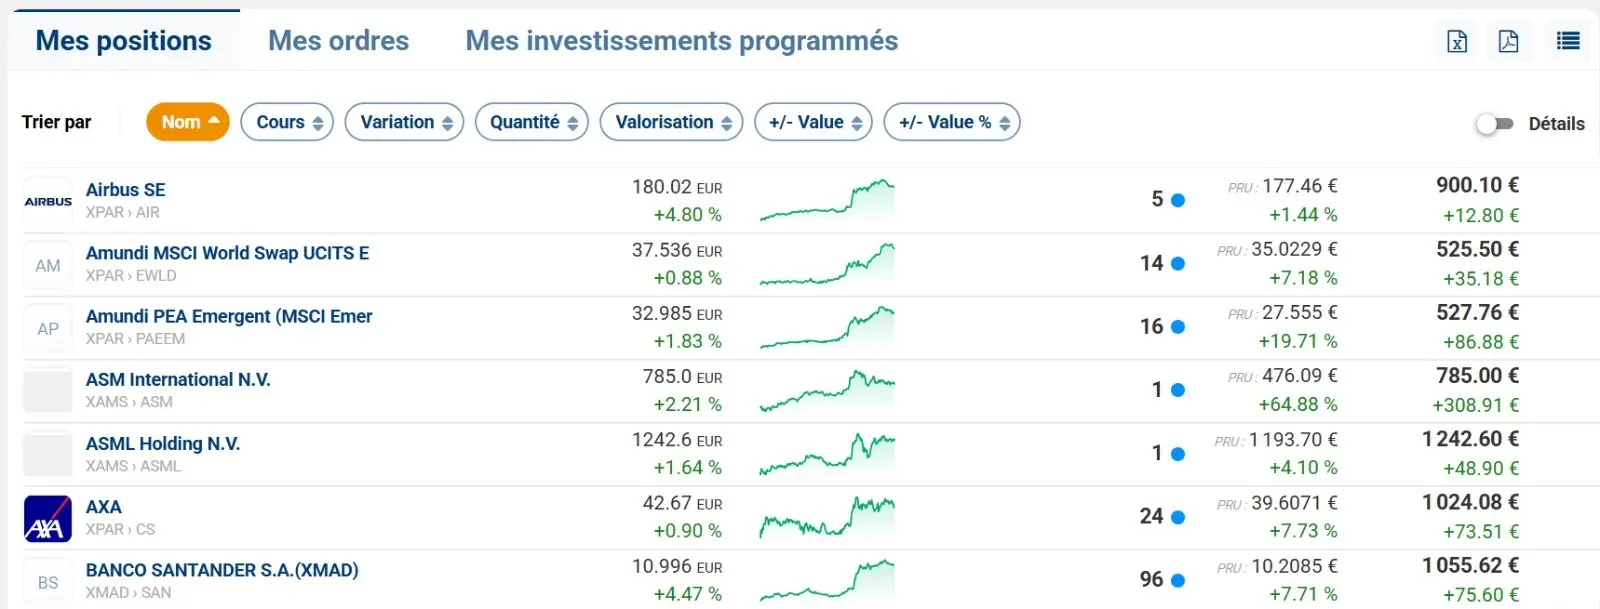This screenshot has width=1600, height=609.
Task: Click the price 37.536 EUR
Action: (677, 250)
